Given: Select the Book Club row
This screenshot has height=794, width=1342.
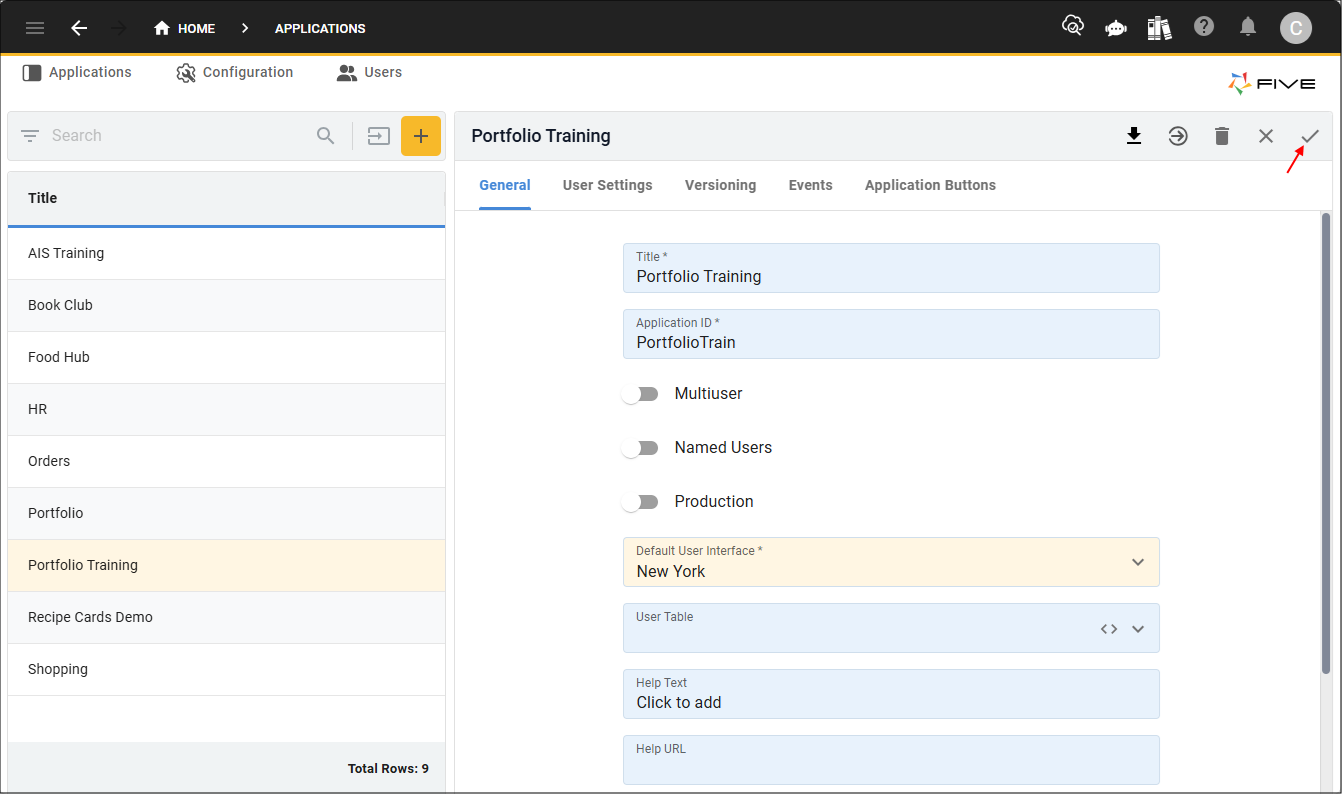Looking at the screenshot, I should click(x=226, y=305).
